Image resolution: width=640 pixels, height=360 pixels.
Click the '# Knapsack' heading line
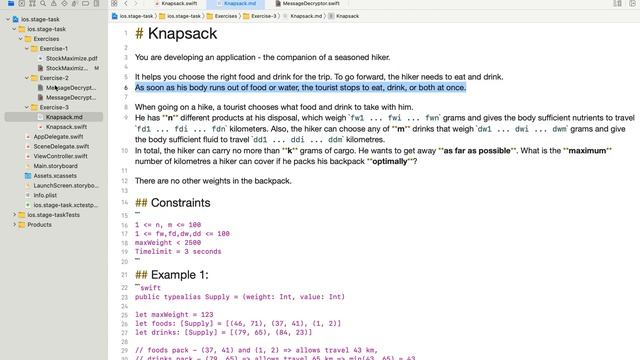coord(176,33)
